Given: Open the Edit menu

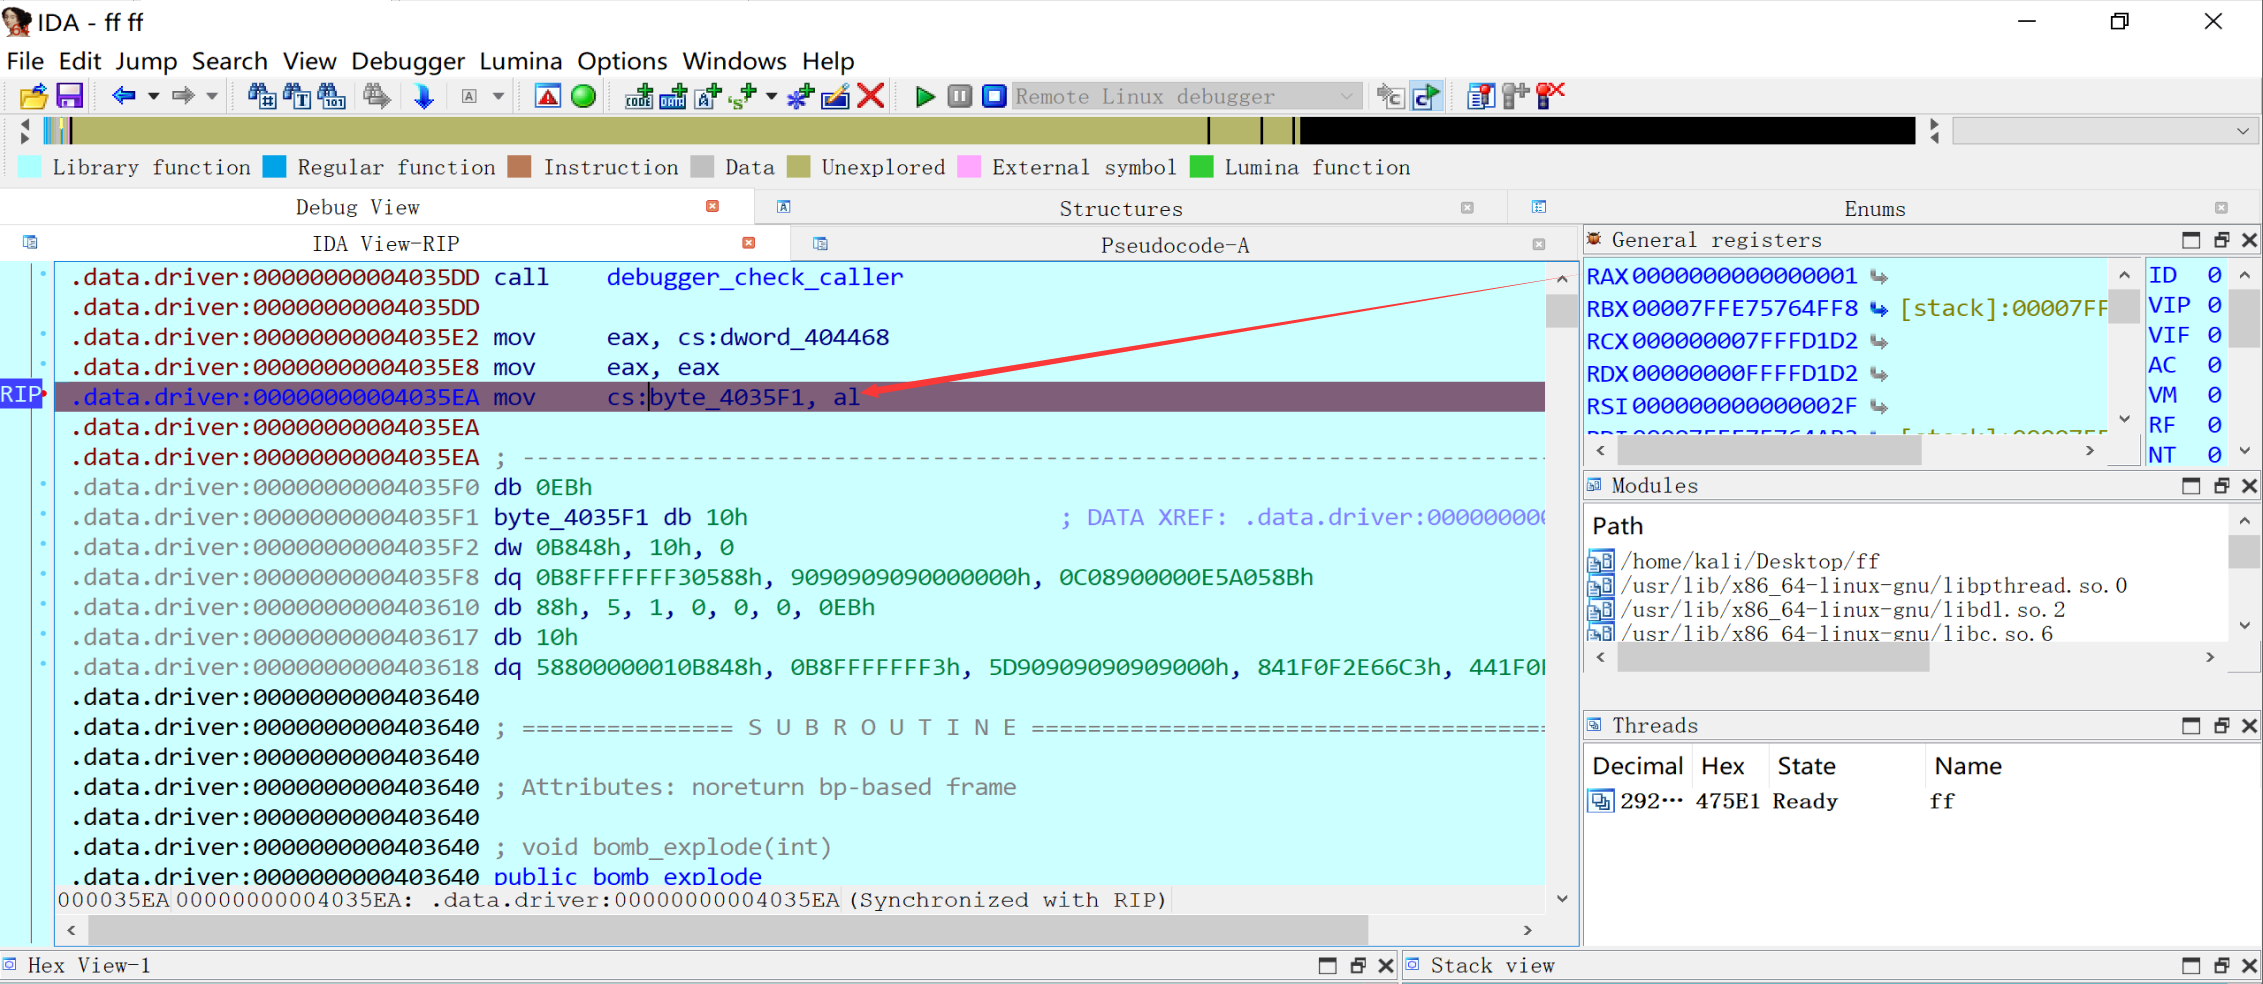Looking at the screenshot, I should coord(79,61).
